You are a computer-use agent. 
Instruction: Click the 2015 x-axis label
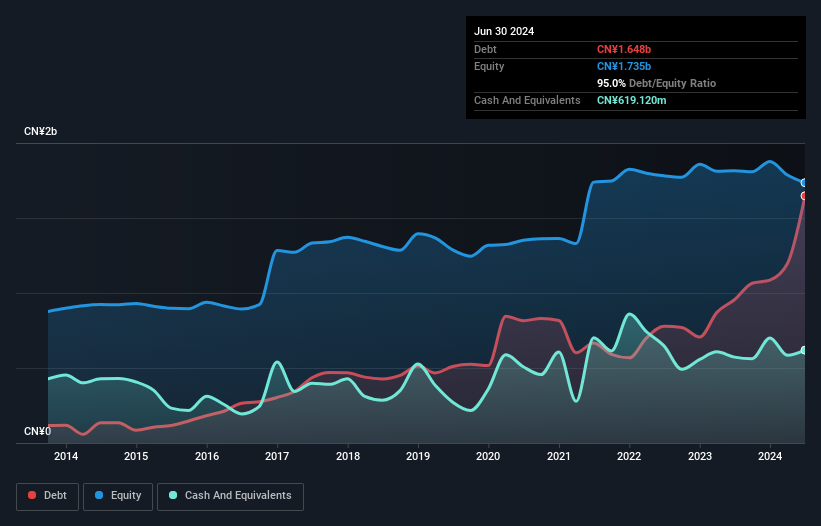[x=136, y=456]
